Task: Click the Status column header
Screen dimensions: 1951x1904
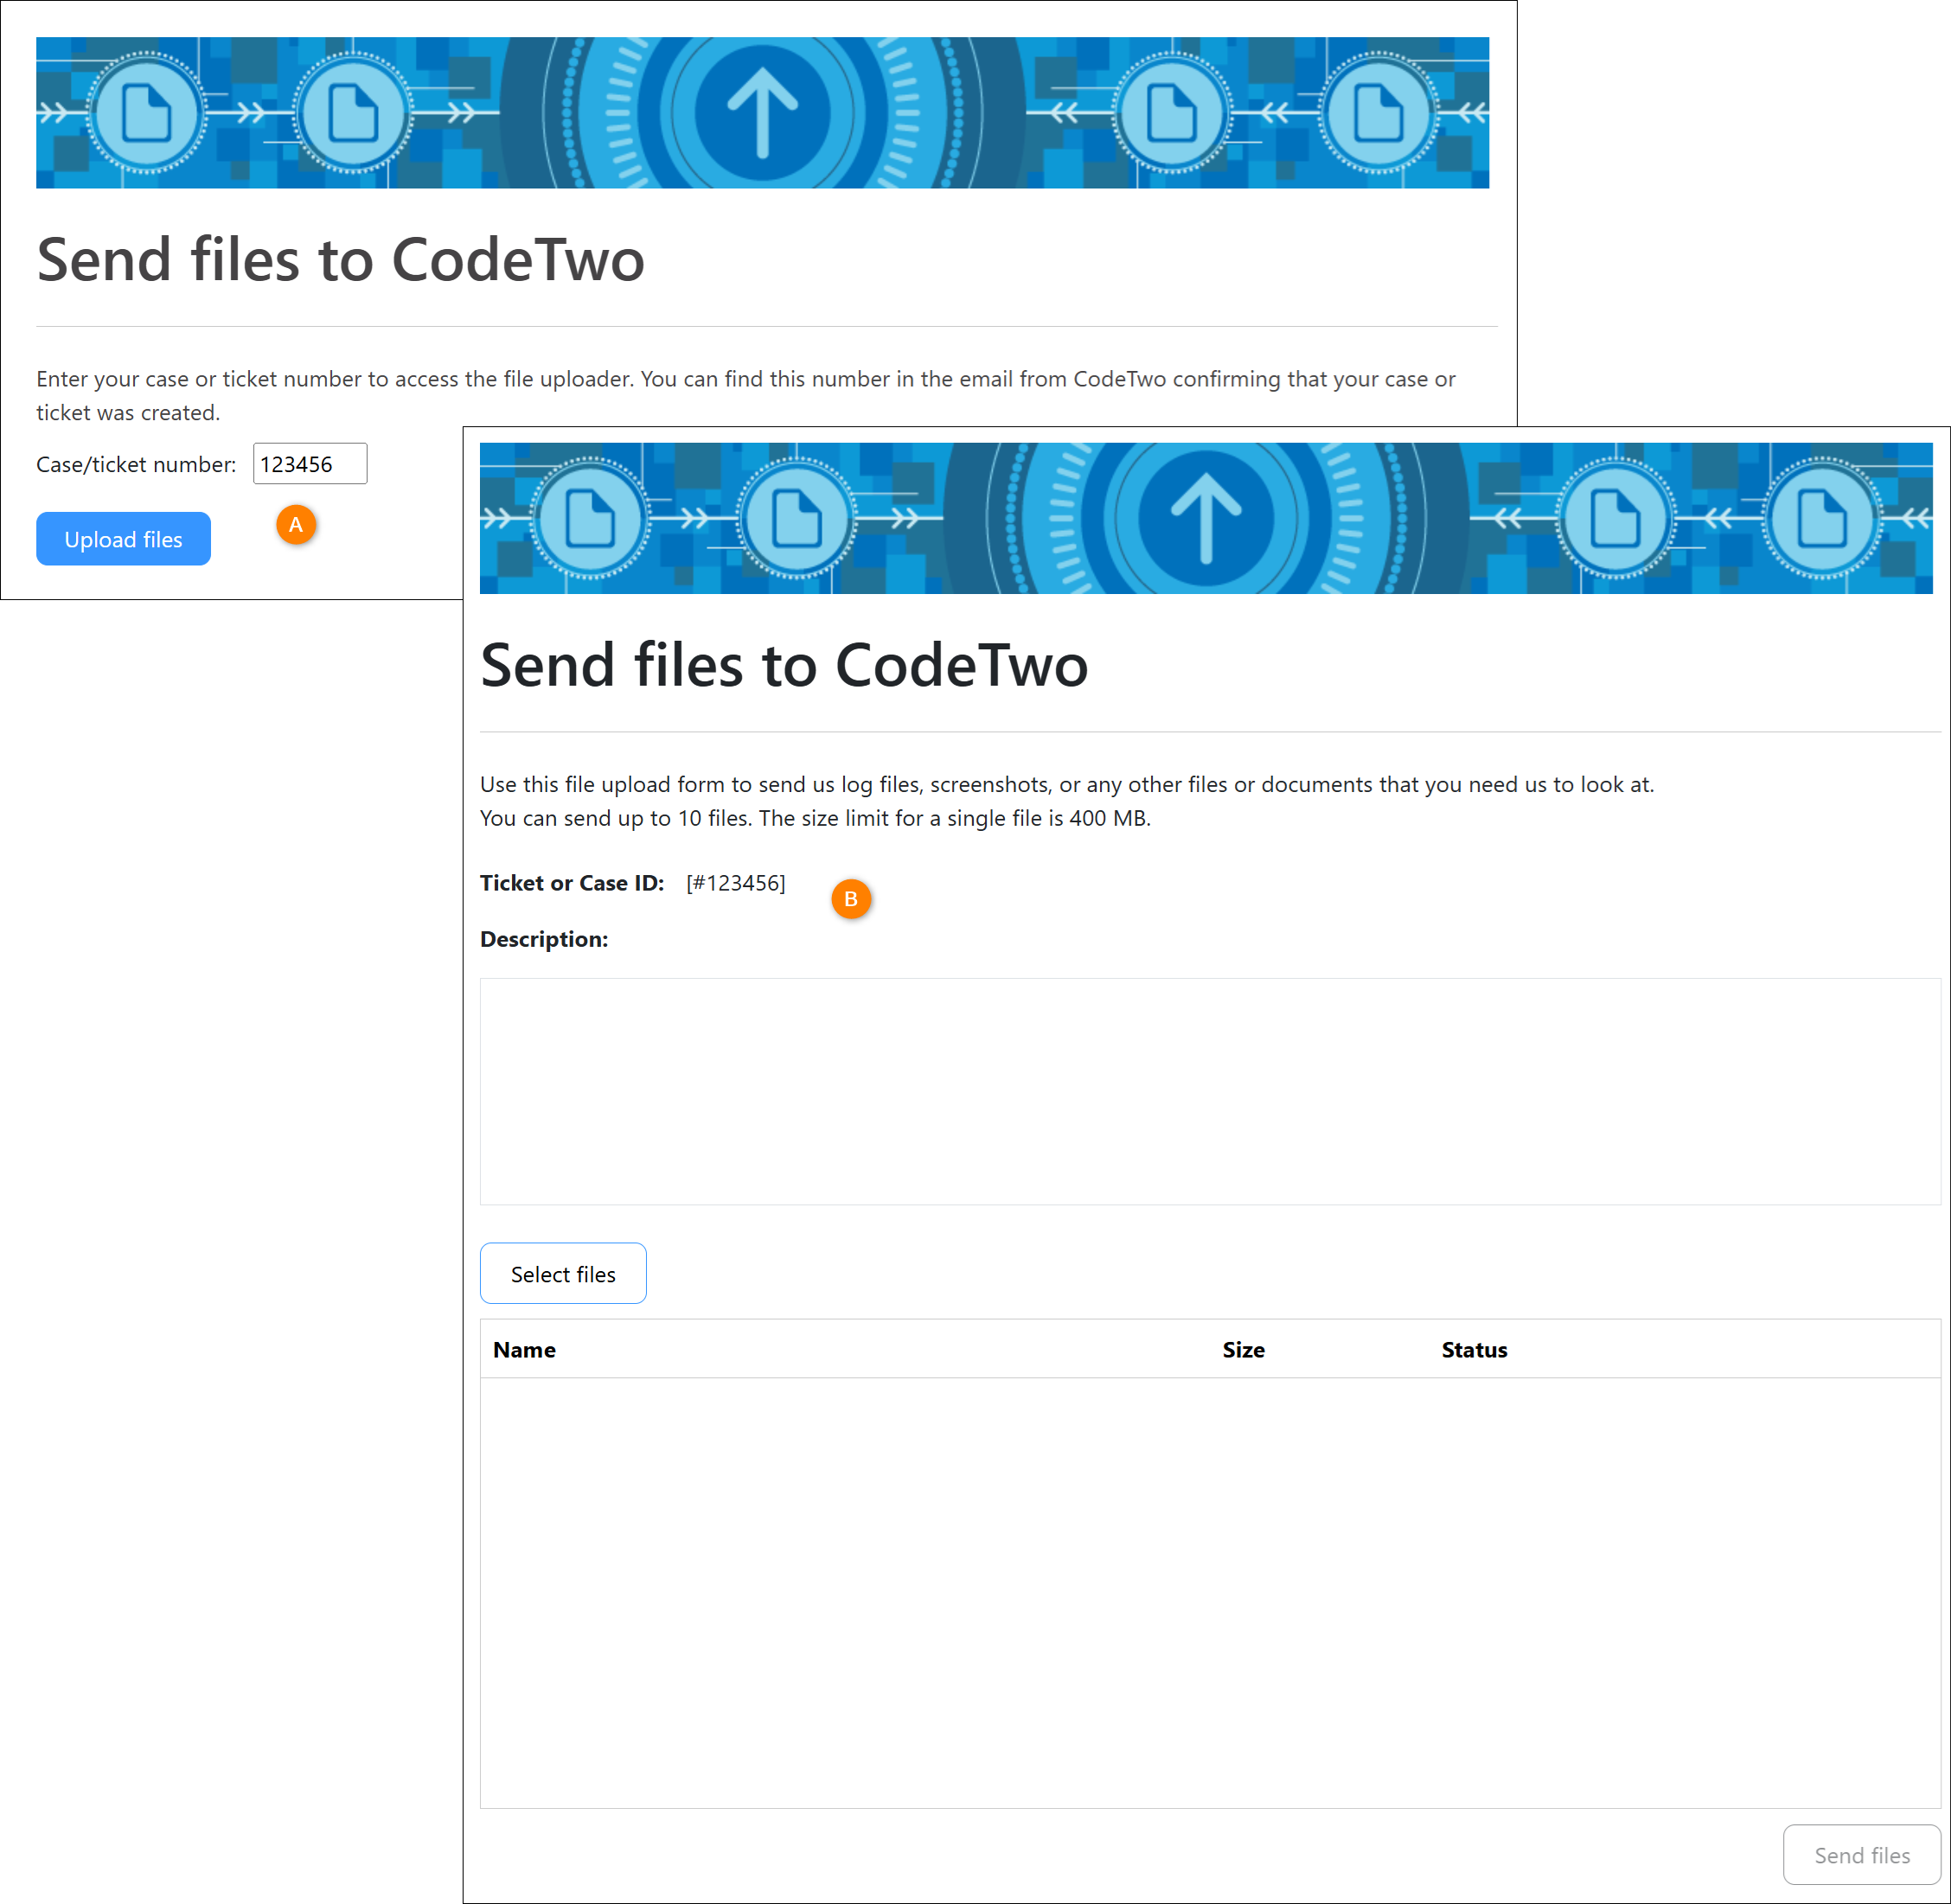Action: click(1474, 1350)
